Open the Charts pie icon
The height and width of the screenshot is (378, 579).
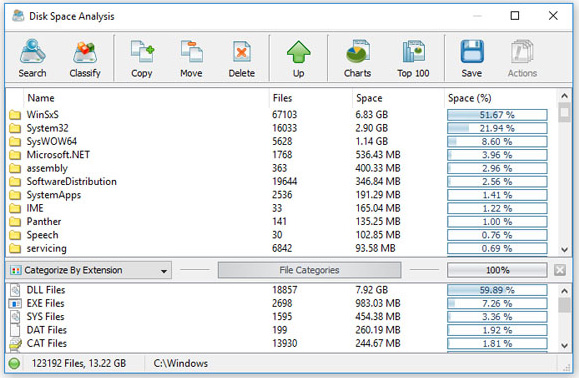(x=357, y=58)
